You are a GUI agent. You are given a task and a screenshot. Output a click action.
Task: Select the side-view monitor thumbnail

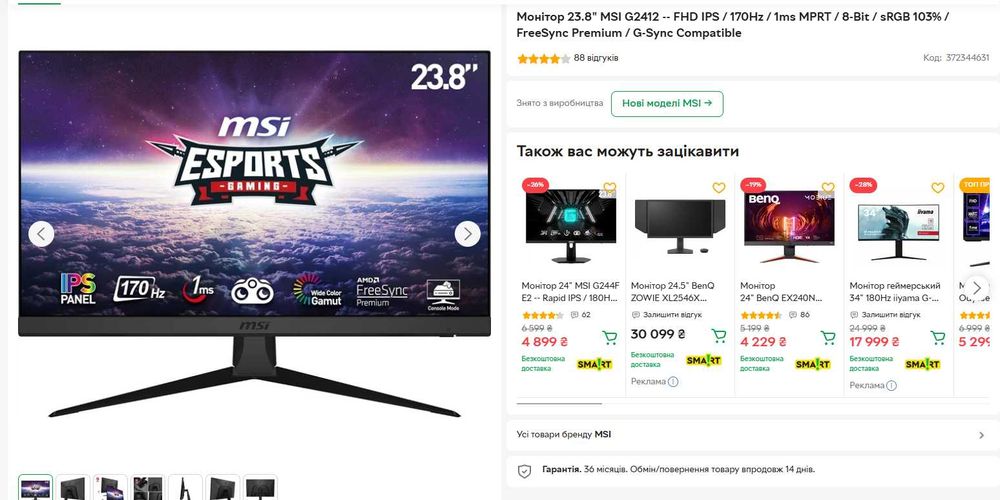click(x=185, y=488)
